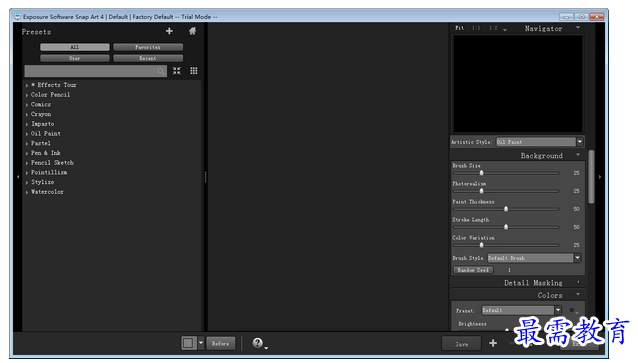Select the User presets filter tab

(x=75, y=58)
